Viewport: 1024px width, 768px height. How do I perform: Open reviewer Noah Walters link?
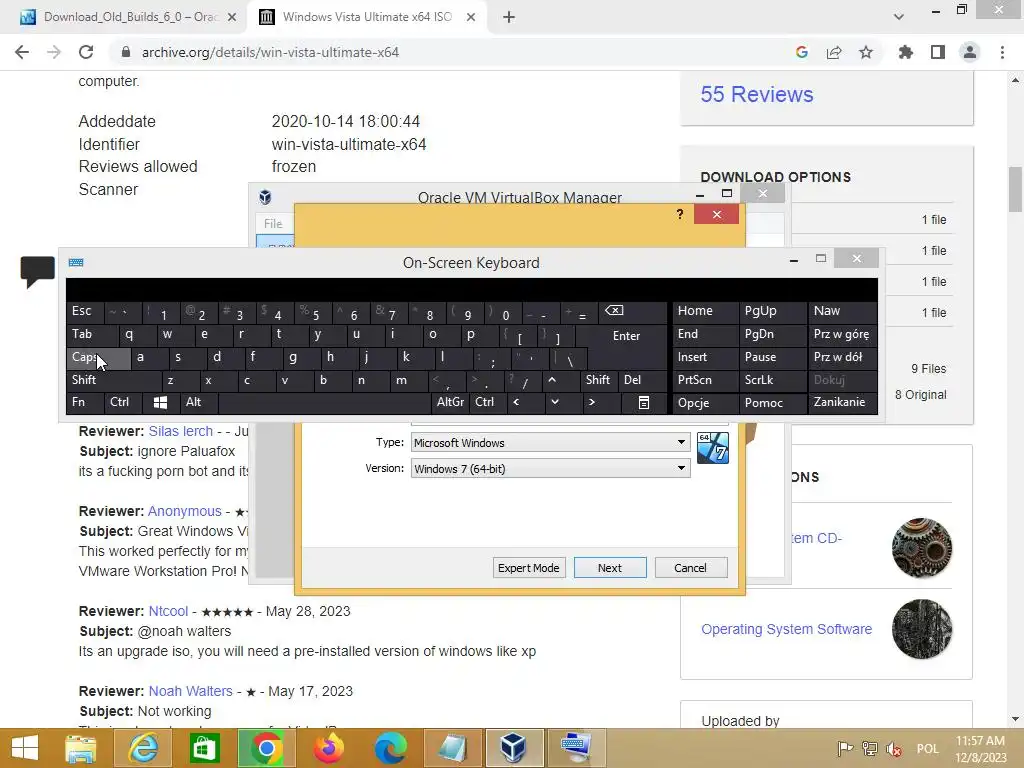pyautogui.click(x=190, y=692)
